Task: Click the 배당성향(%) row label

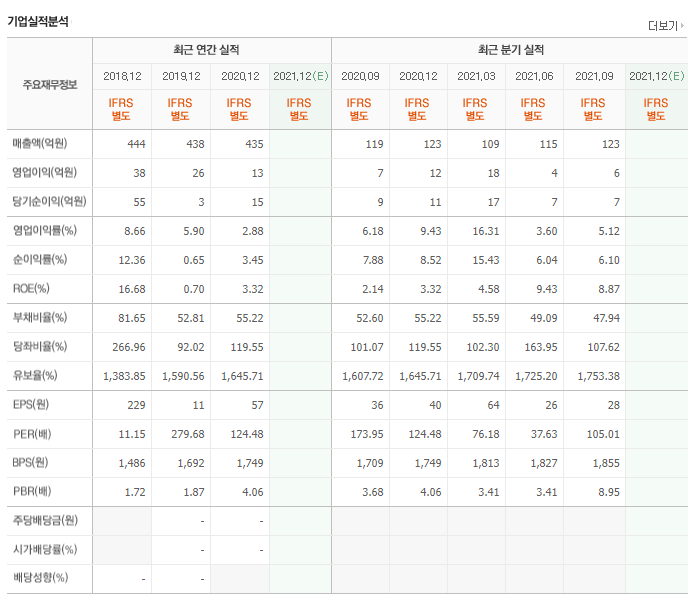Action: pos(41,577)
